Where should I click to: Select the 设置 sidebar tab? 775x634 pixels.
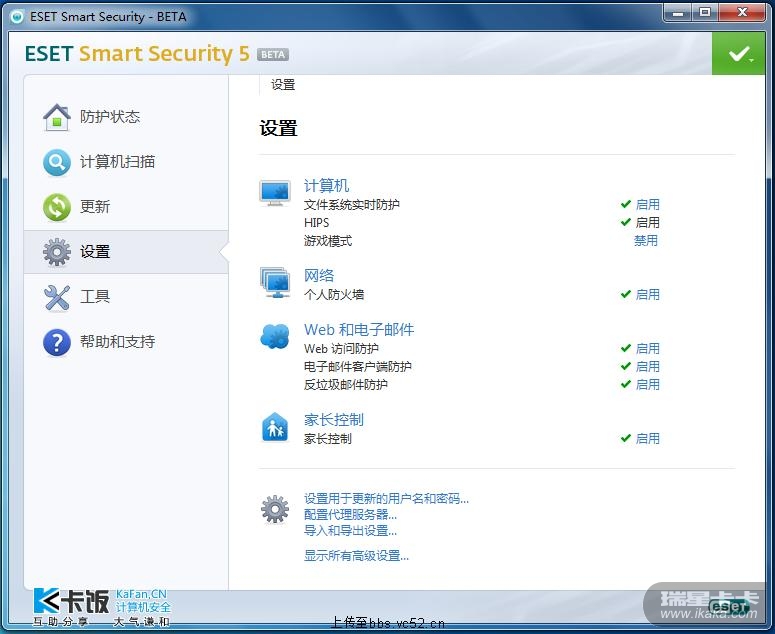tap(95, 252)
